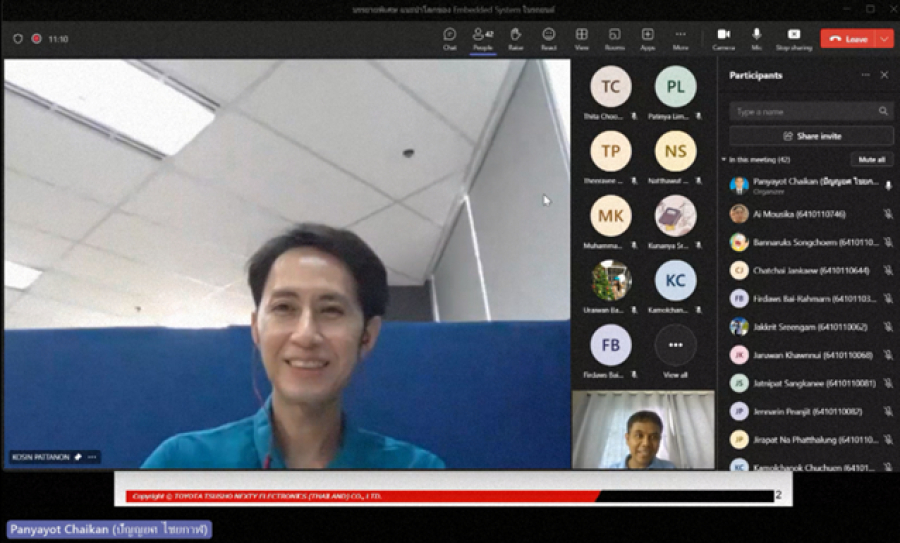Open the View layout options
Viewport: 900px width, 543px height.
coord(582,37)
